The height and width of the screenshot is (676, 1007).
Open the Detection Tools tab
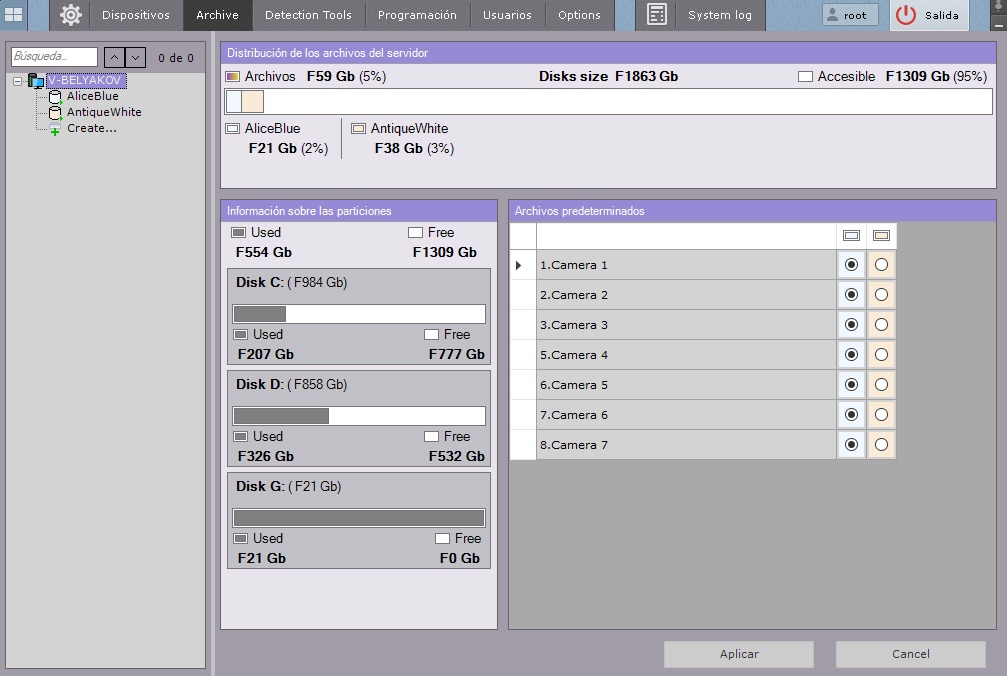[x=308, y=15]
